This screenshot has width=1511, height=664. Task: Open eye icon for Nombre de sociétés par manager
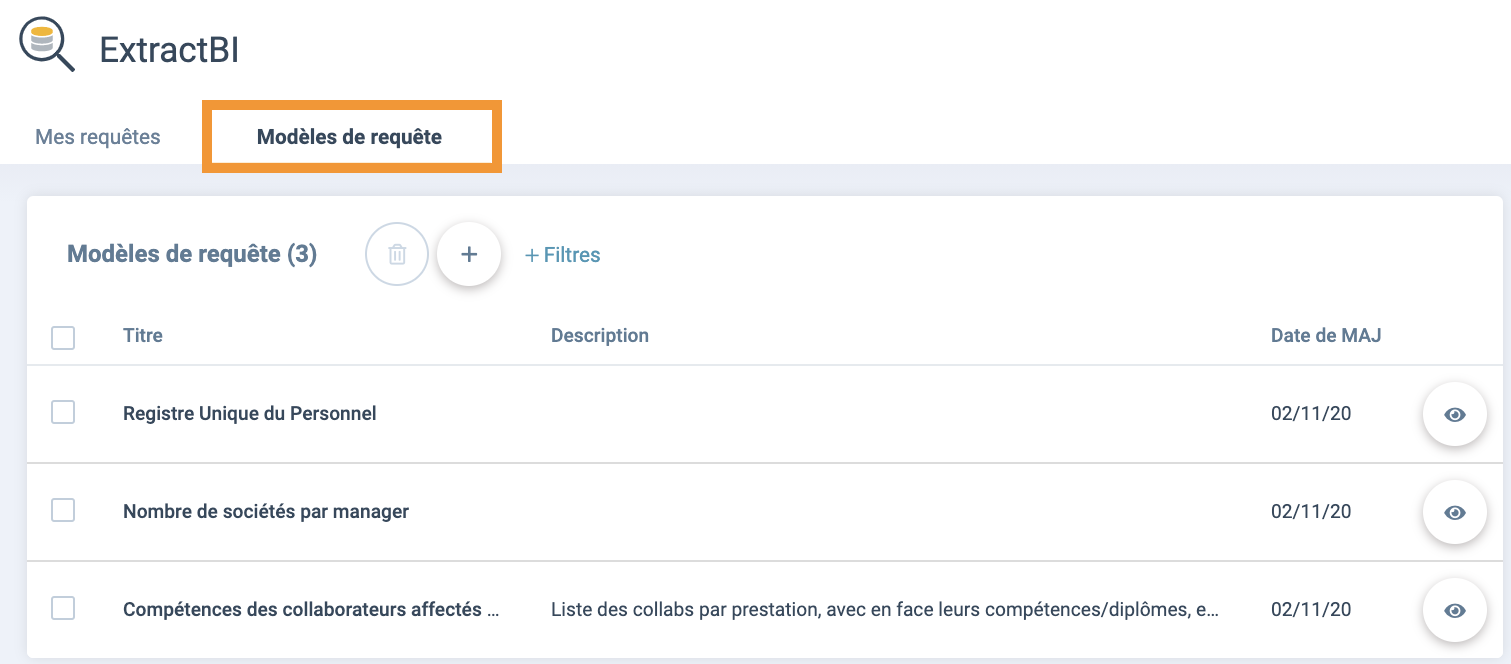pyautogui.click(x=1455, y=512)
